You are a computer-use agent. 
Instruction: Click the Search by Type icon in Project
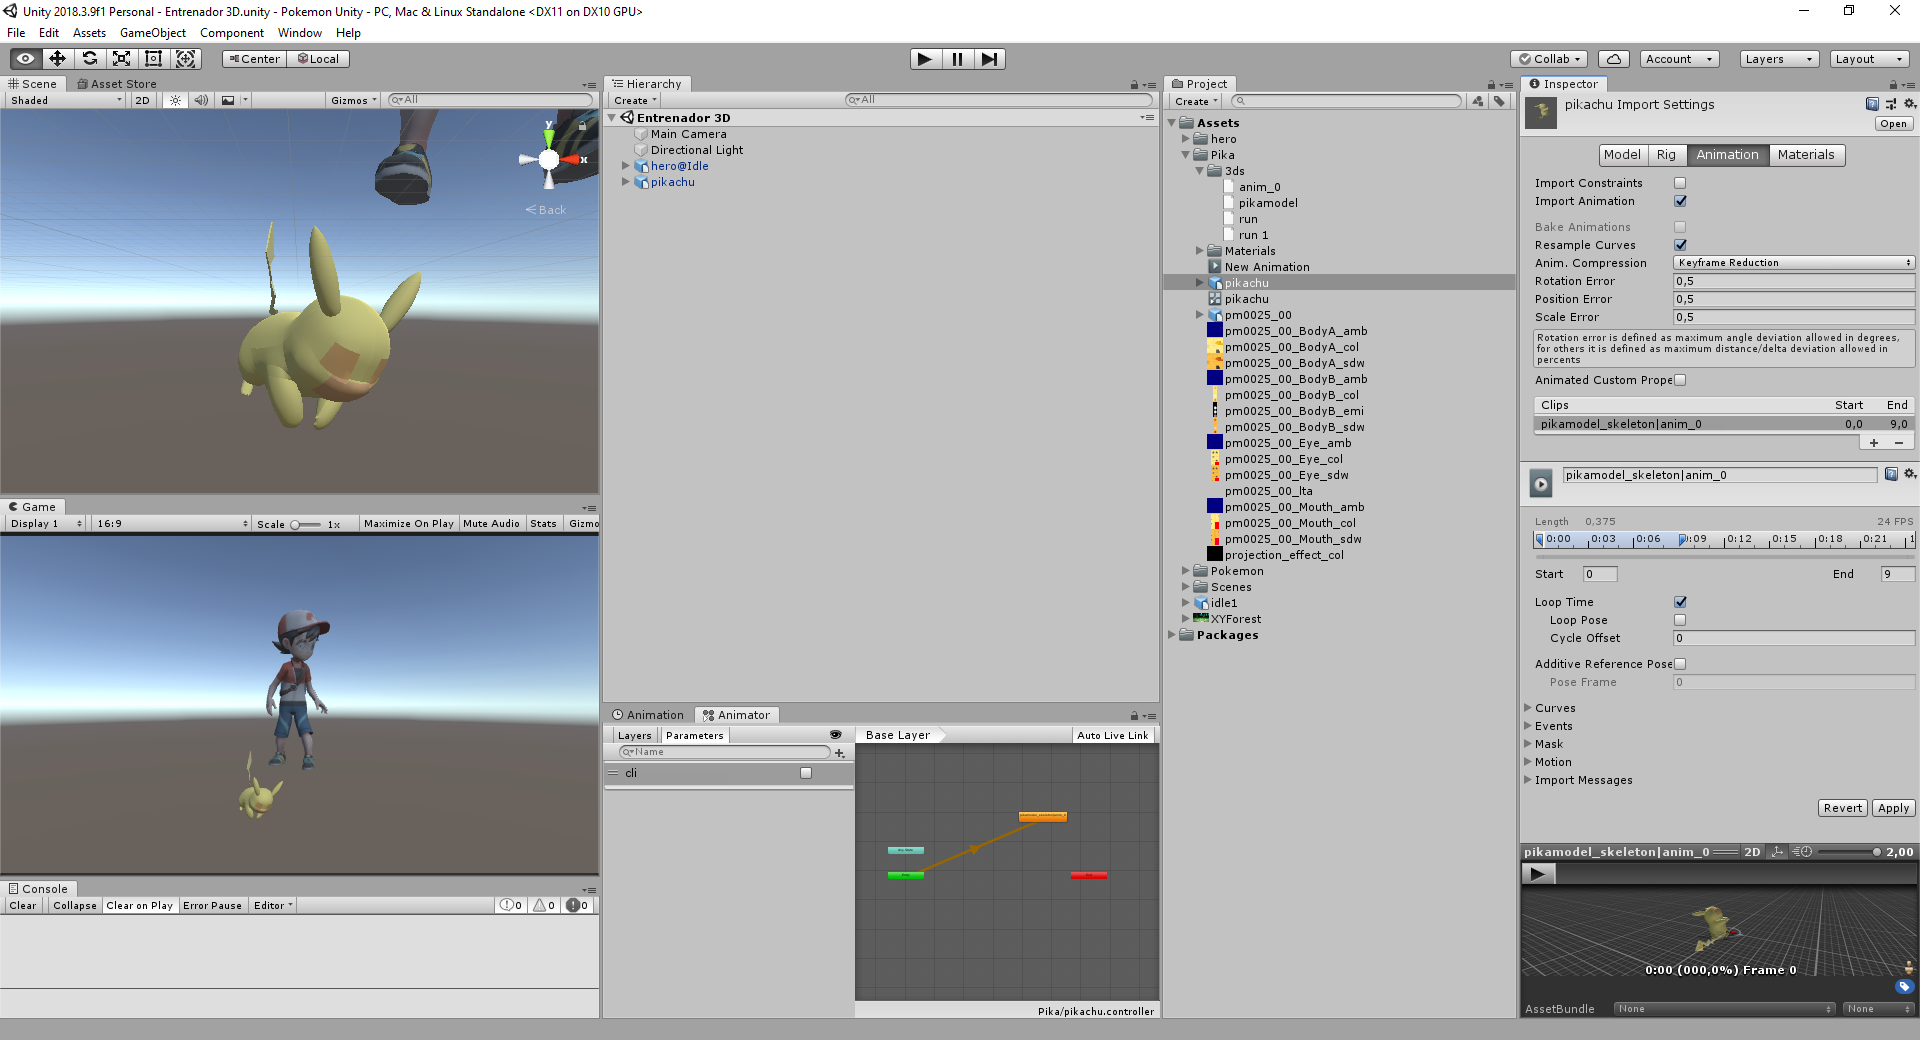pos(1478,101)
